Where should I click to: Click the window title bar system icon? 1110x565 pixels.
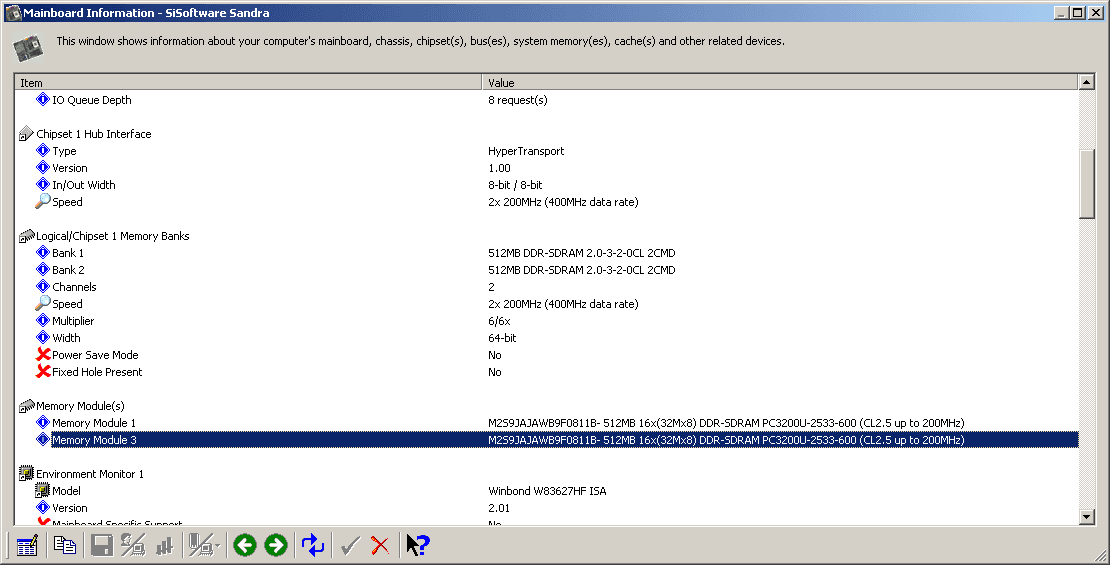[x=13, y=13]
